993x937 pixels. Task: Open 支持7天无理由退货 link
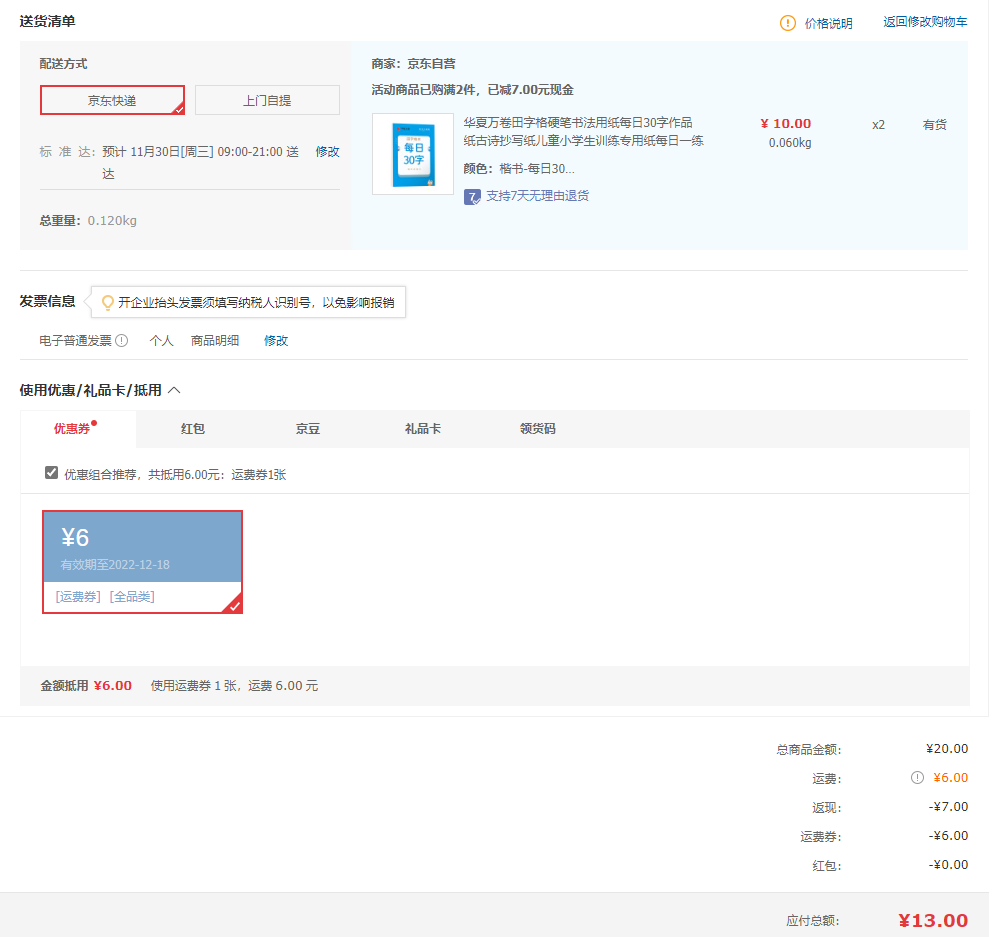coord(537,196)
